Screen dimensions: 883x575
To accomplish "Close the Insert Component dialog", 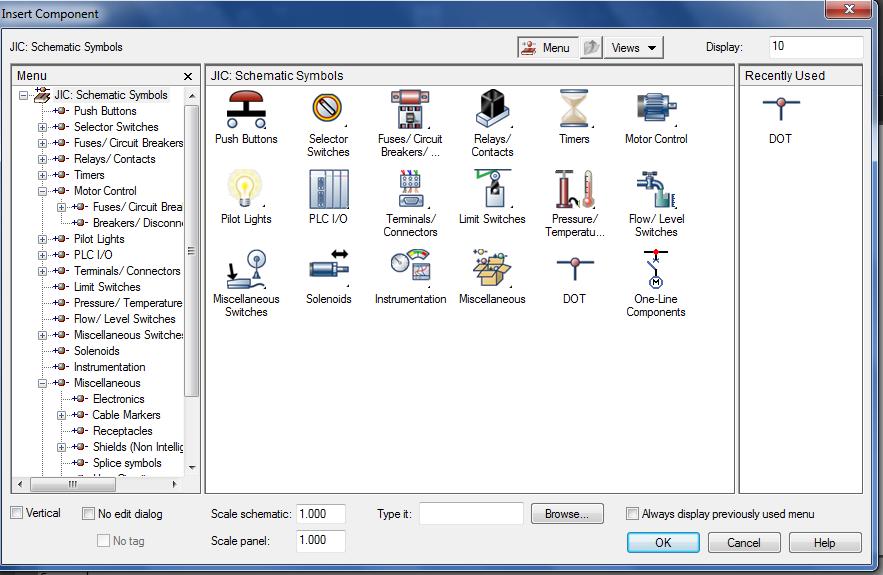I will (849, 8).
